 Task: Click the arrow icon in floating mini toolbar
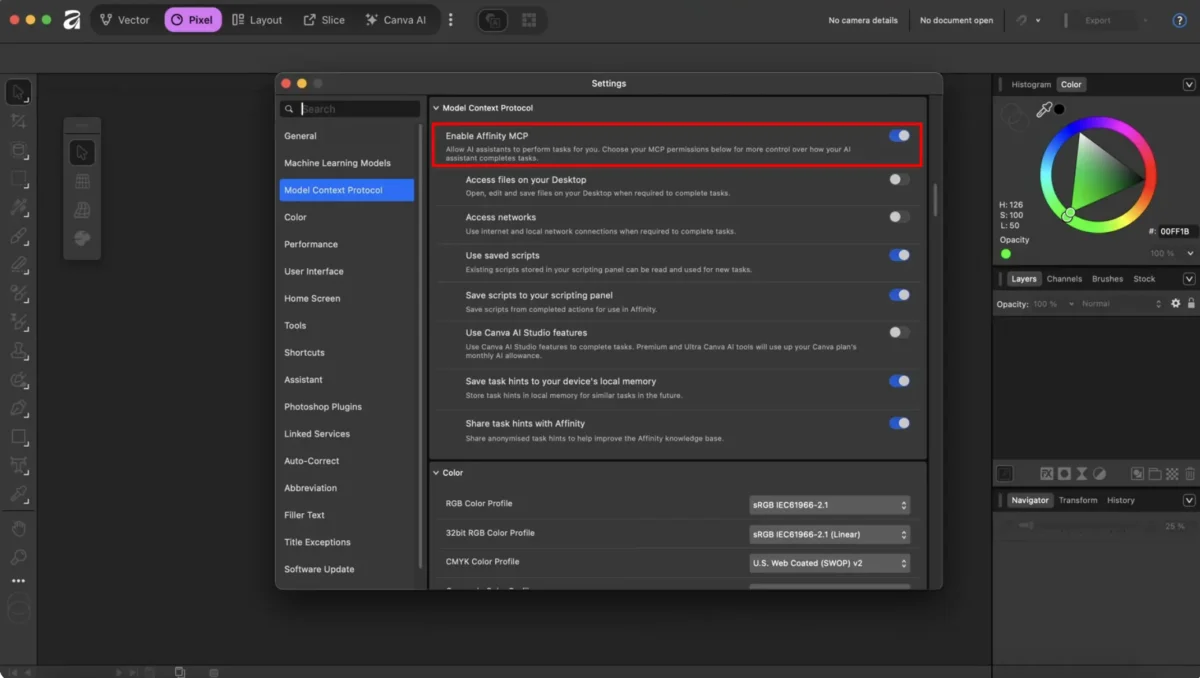point(82,152)
